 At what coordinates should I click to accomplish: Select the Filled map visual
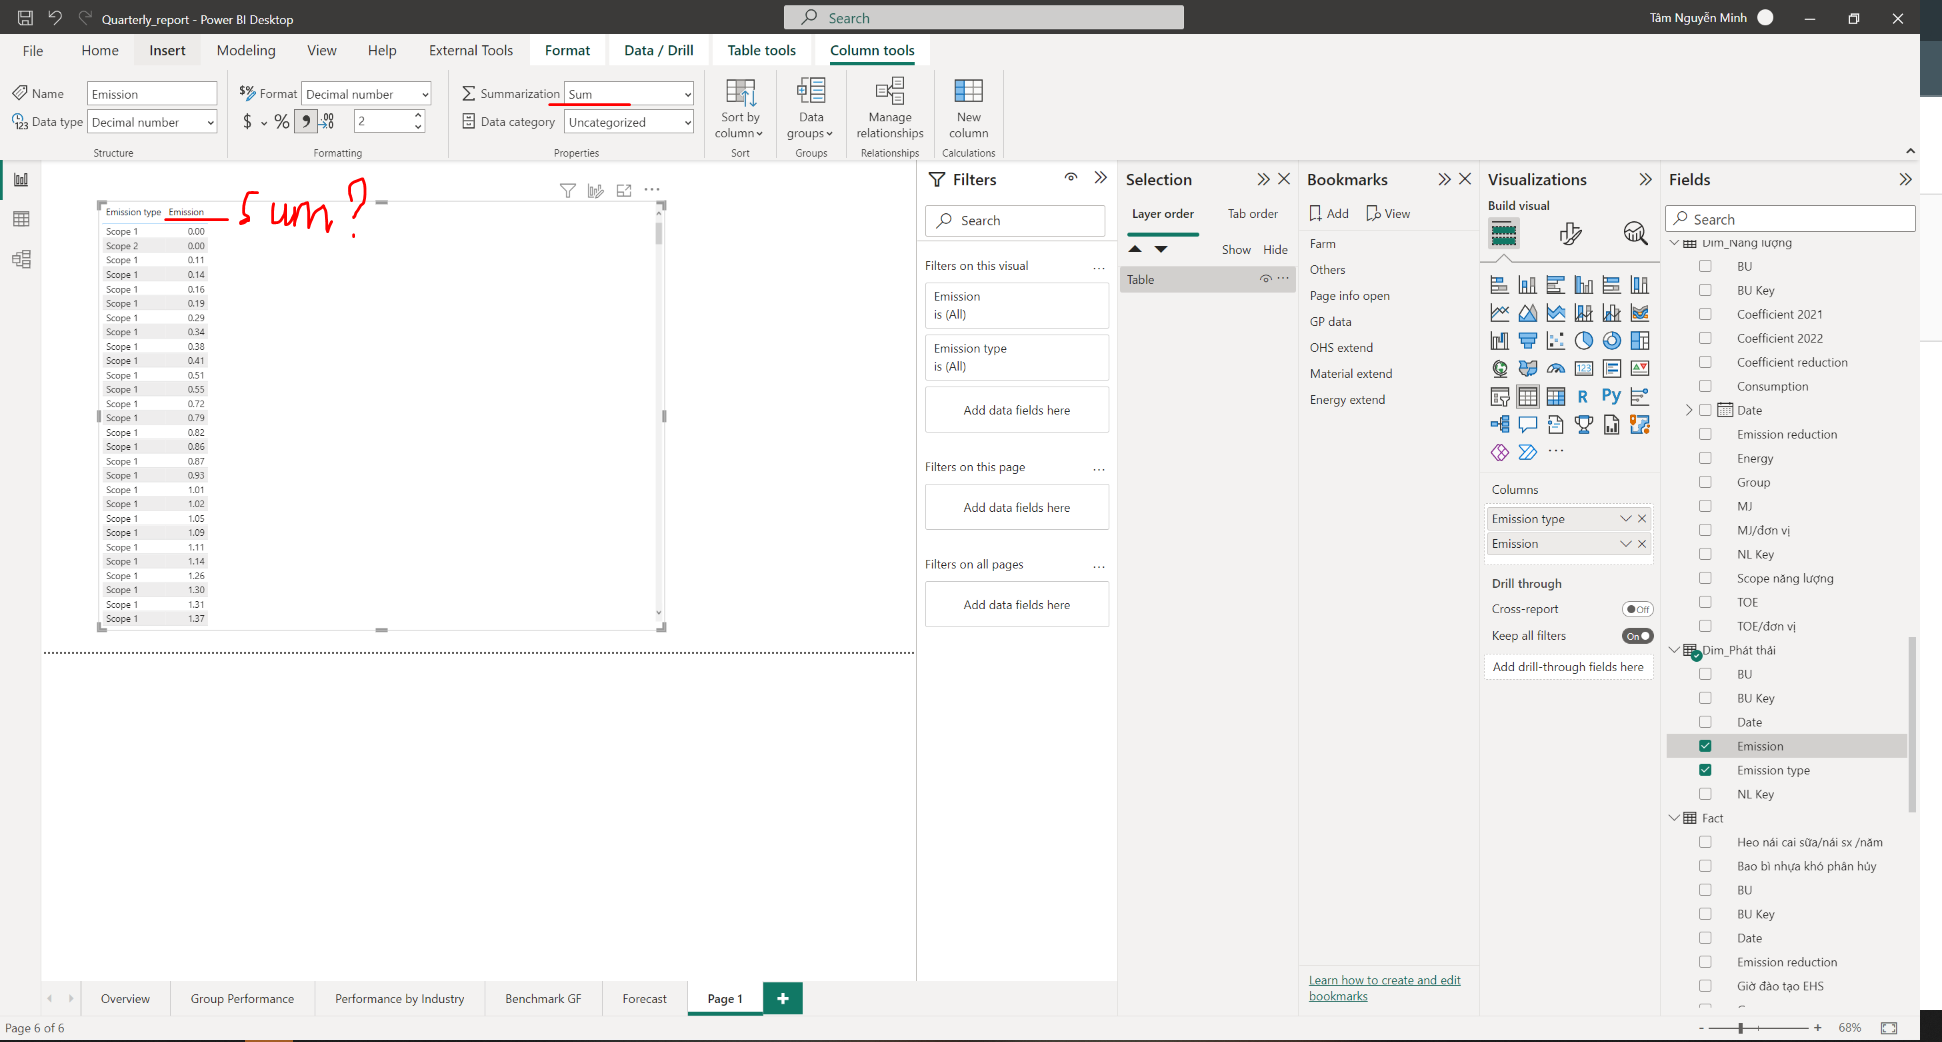1527,369
